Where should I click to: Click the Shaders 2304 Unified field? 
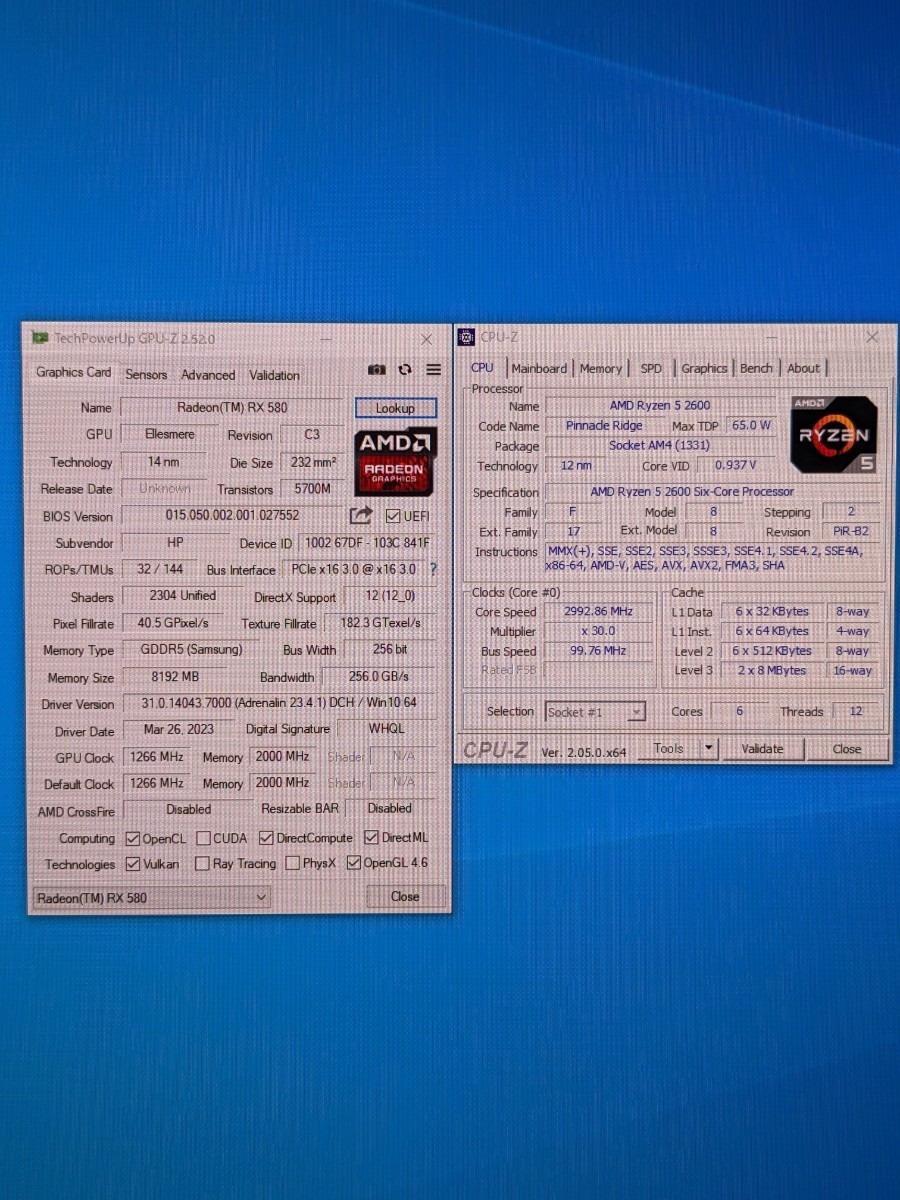coord(184,596)
